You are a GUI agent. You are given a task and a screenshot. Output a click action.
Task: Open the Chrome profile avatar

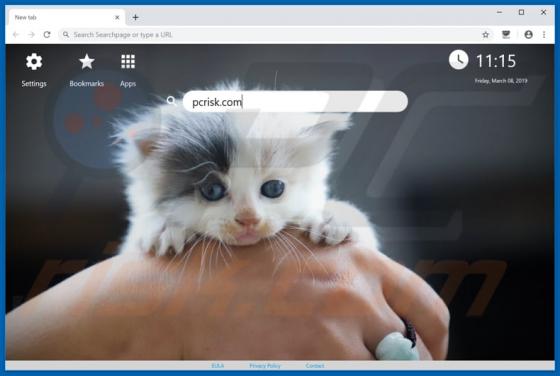528,35
